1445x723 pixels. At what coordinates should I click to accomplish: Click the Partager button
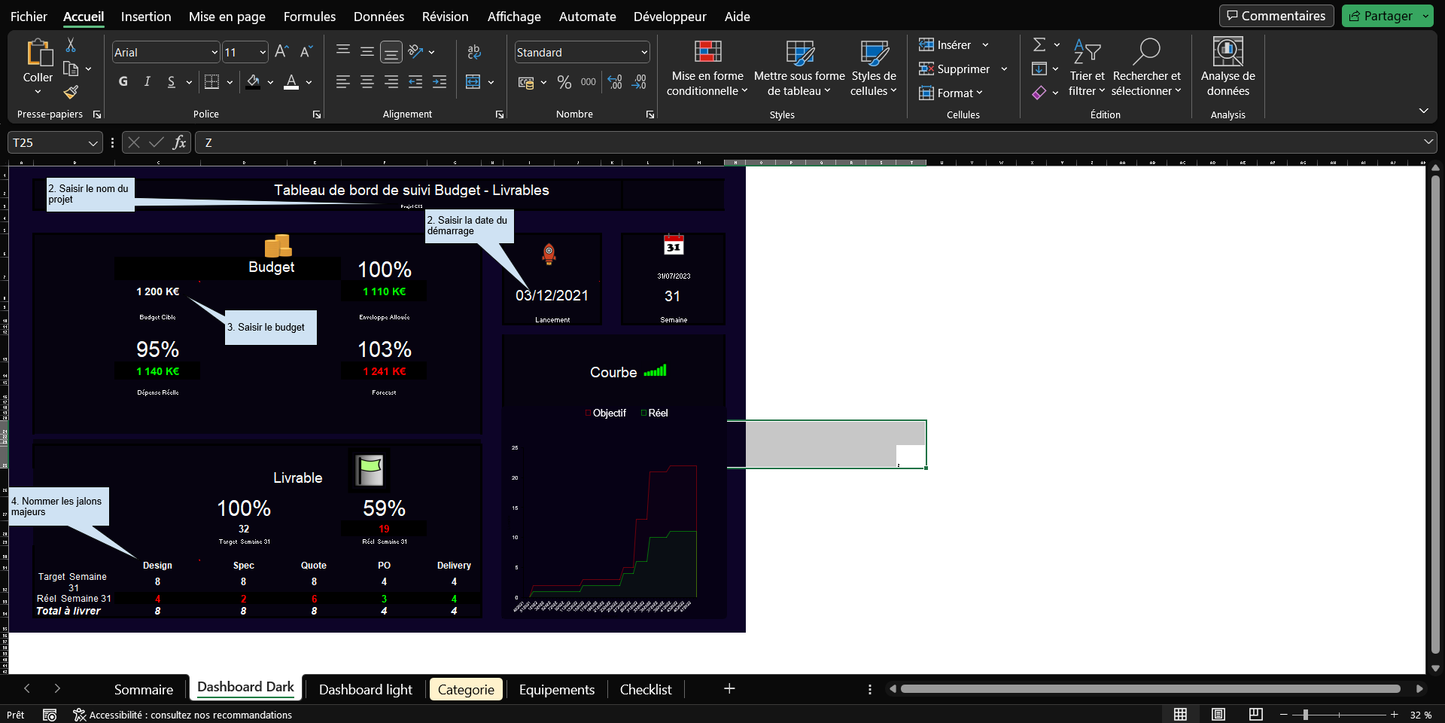(1381, 16)
